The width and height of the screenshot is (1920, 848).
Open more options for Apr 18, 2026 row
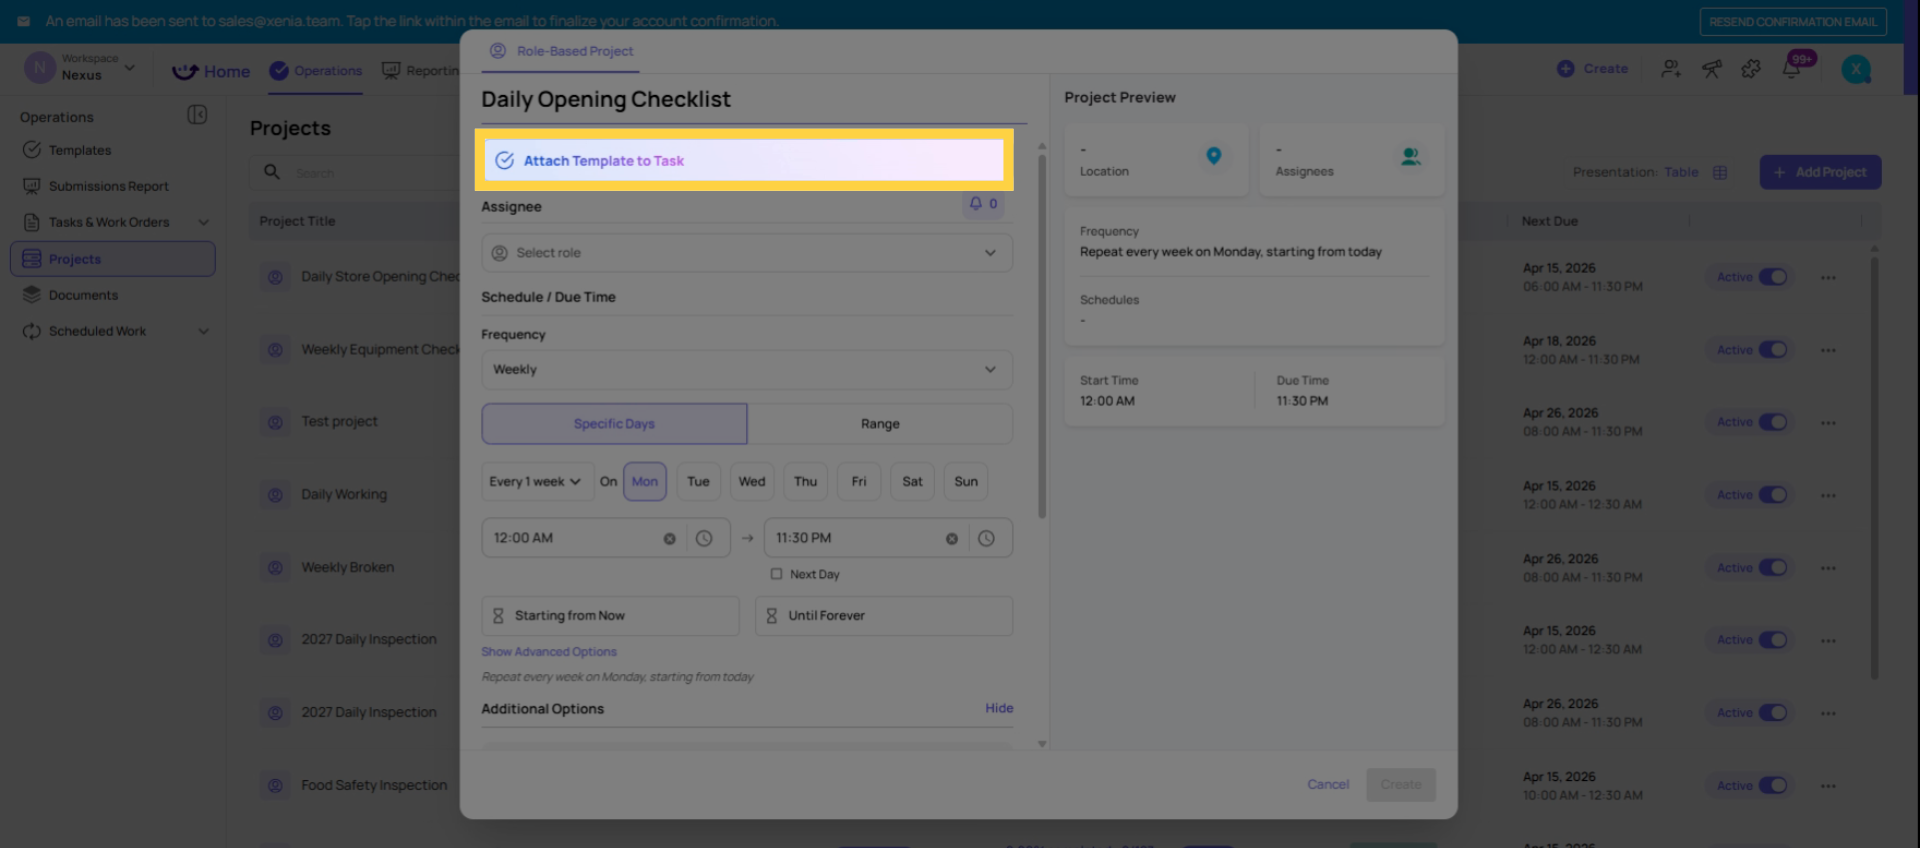(x=1828, y=350)
